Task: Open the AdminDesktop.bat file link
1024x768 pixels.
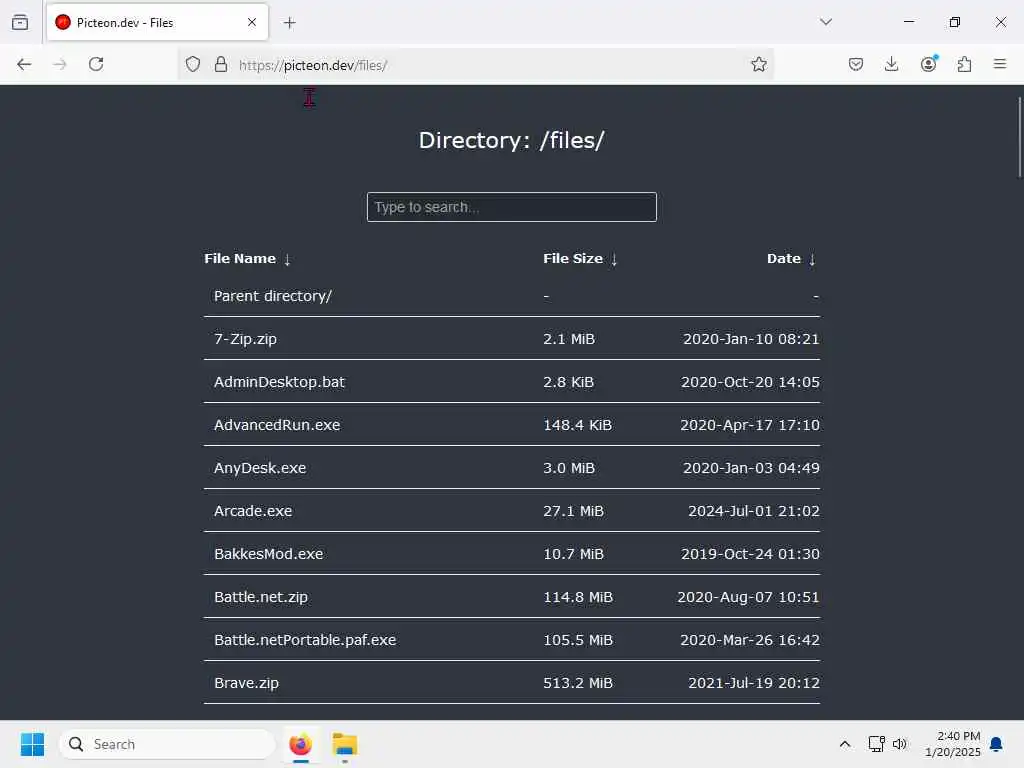Action: 280,382
